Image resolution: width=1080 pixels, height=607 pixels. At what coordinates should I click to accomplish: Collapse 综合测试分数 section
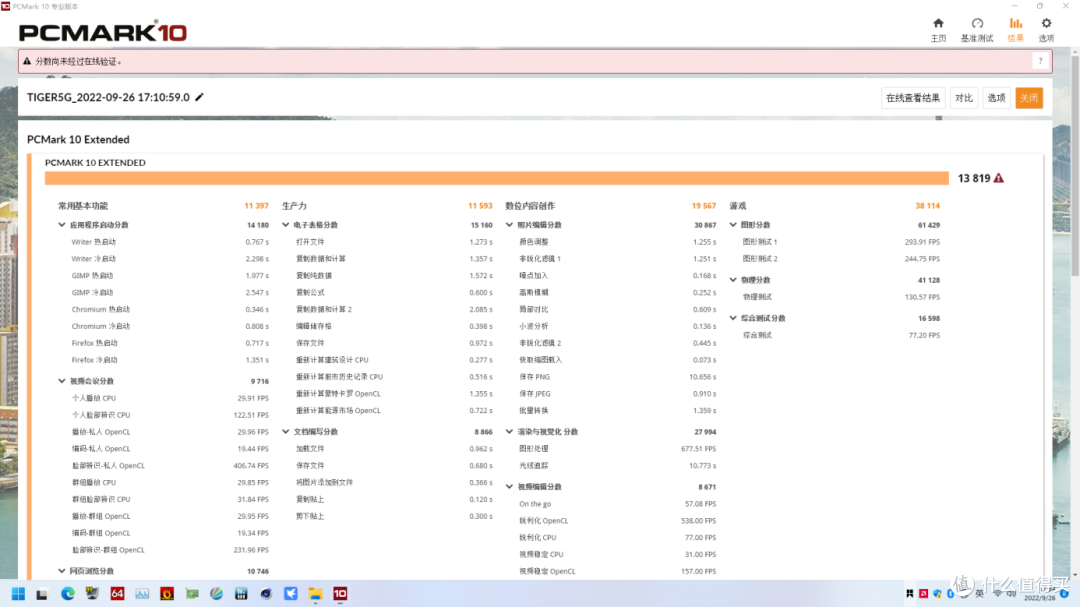point(734,318)
